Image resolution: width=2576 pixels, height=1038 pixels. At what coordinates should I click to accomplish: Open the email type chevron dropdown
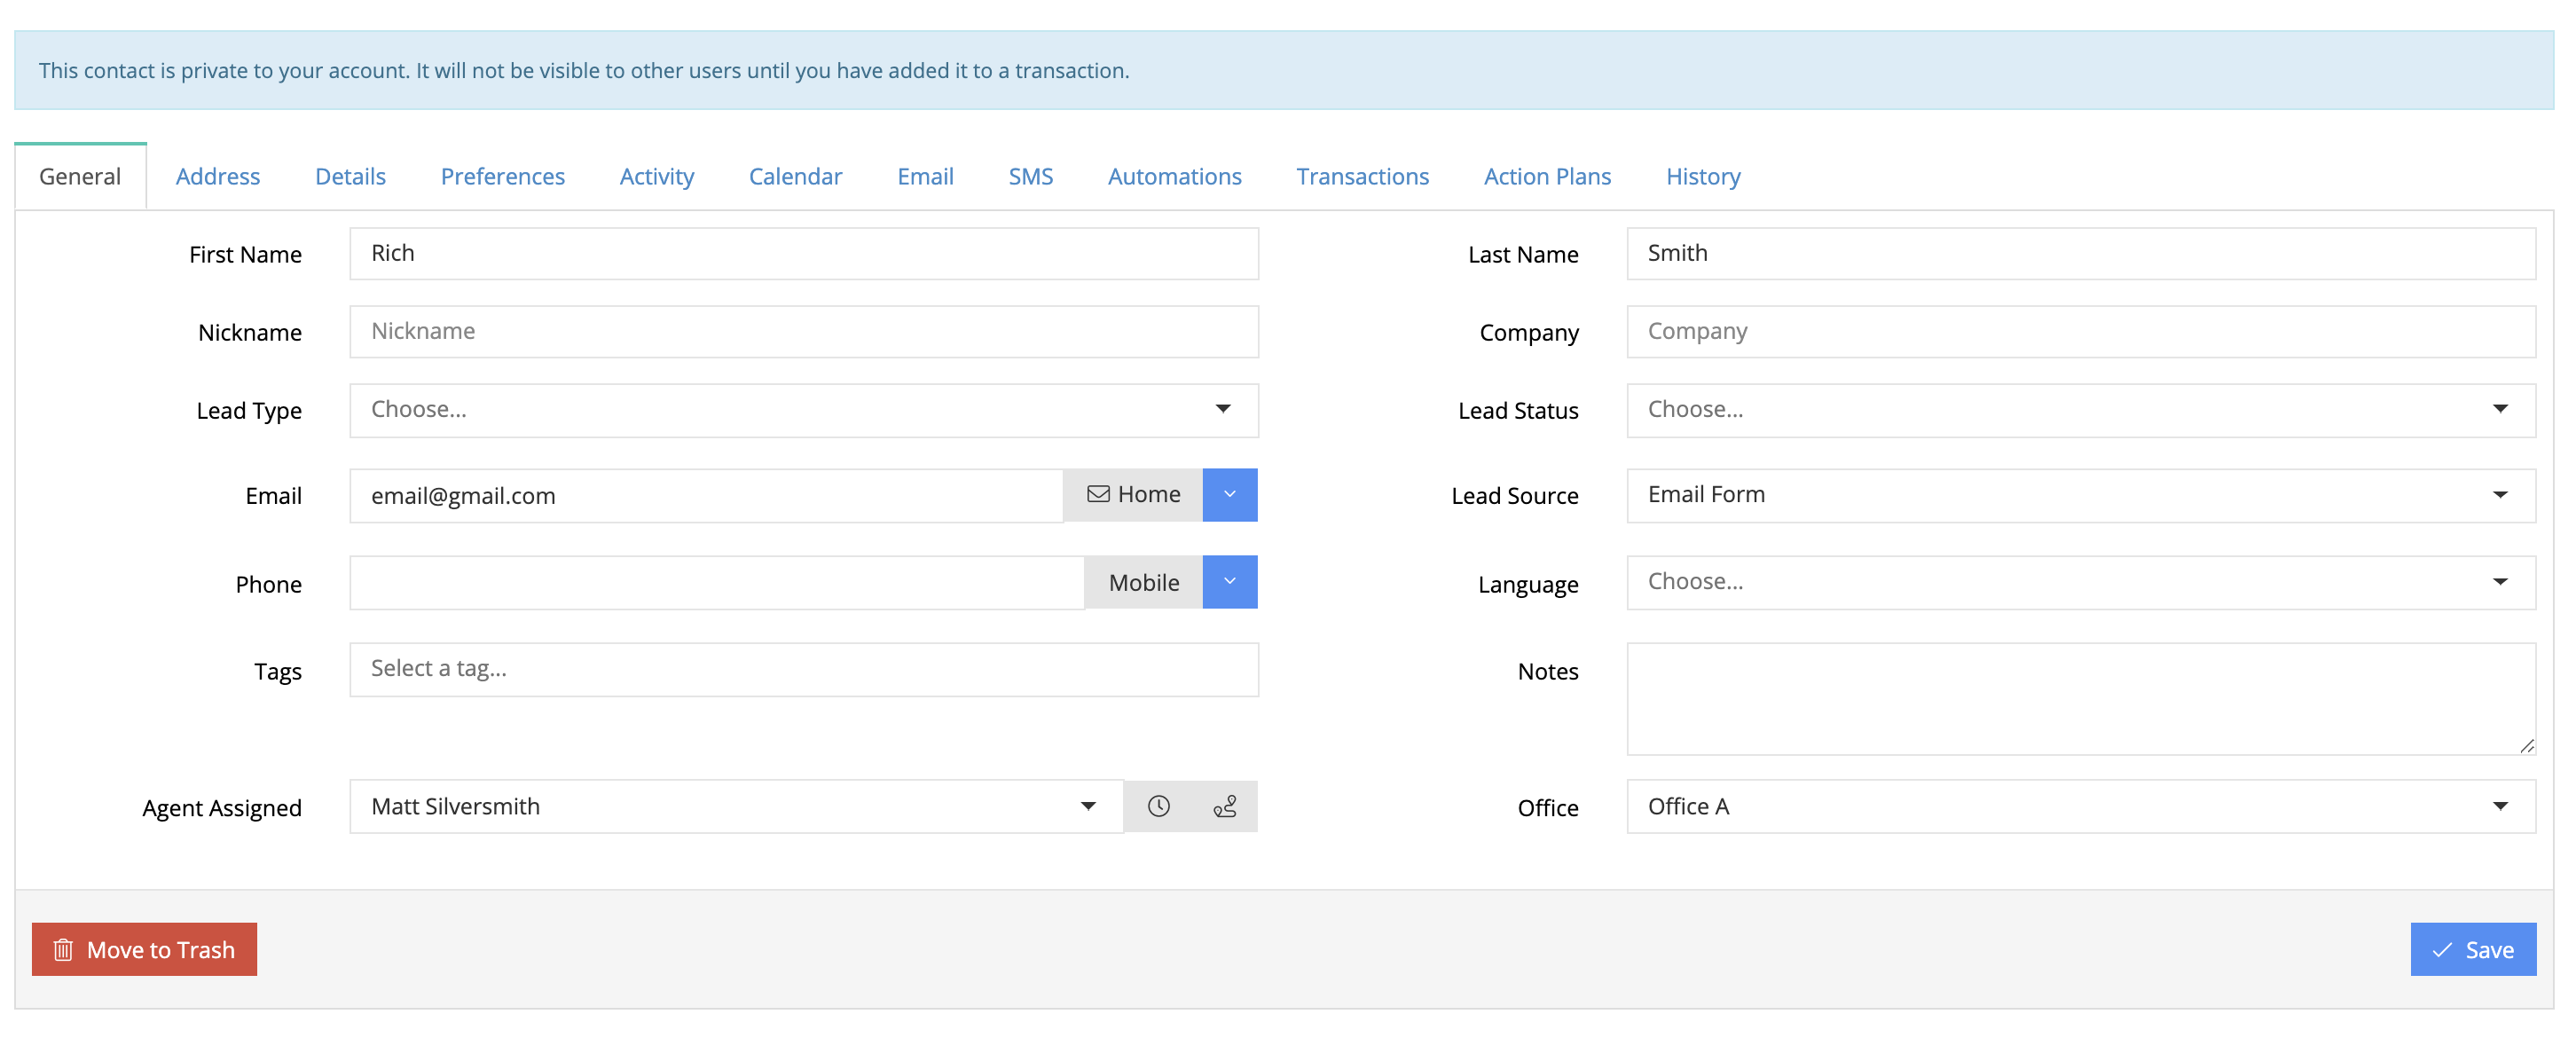[1229, 495]
